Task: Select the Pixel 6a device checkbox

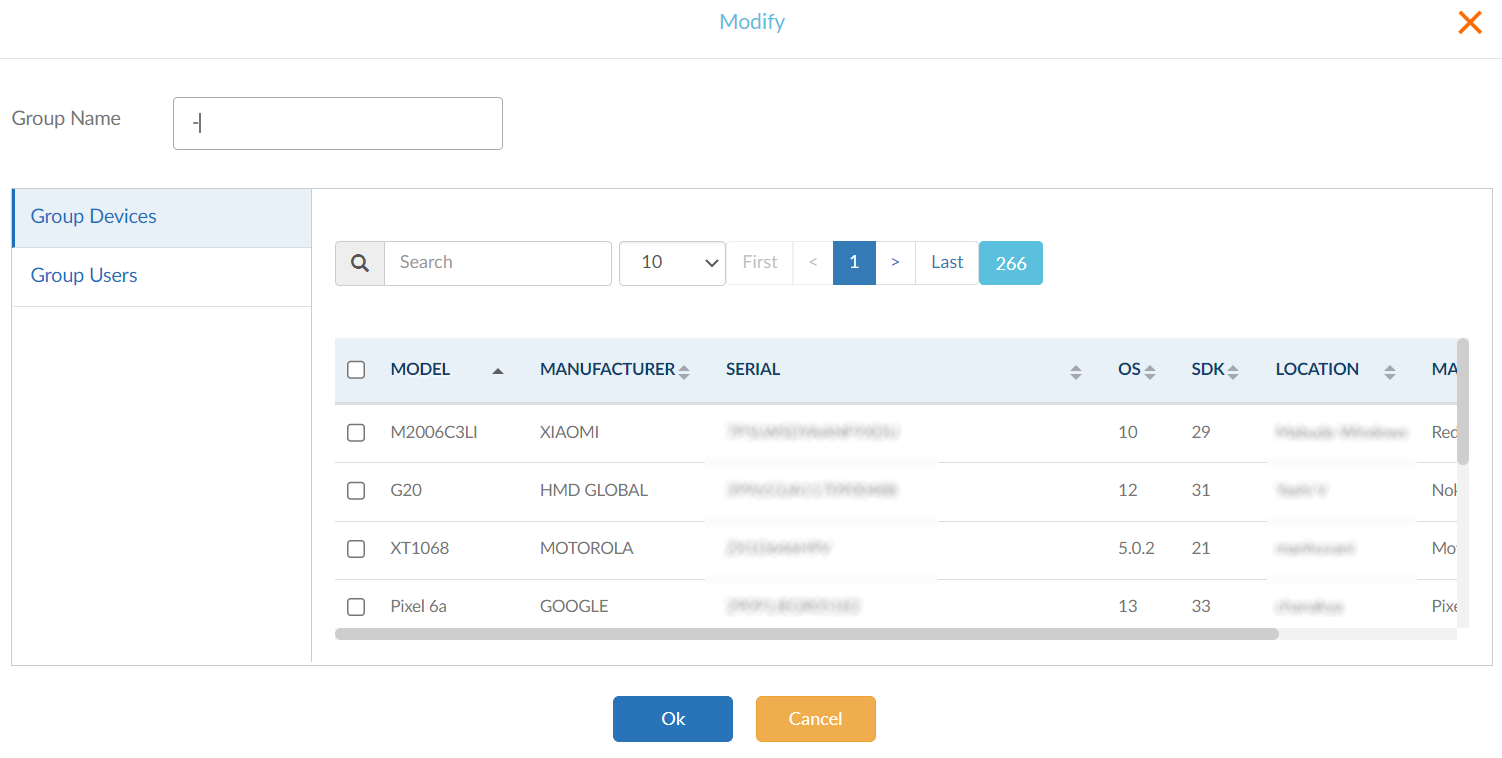Action: (356, 607)
